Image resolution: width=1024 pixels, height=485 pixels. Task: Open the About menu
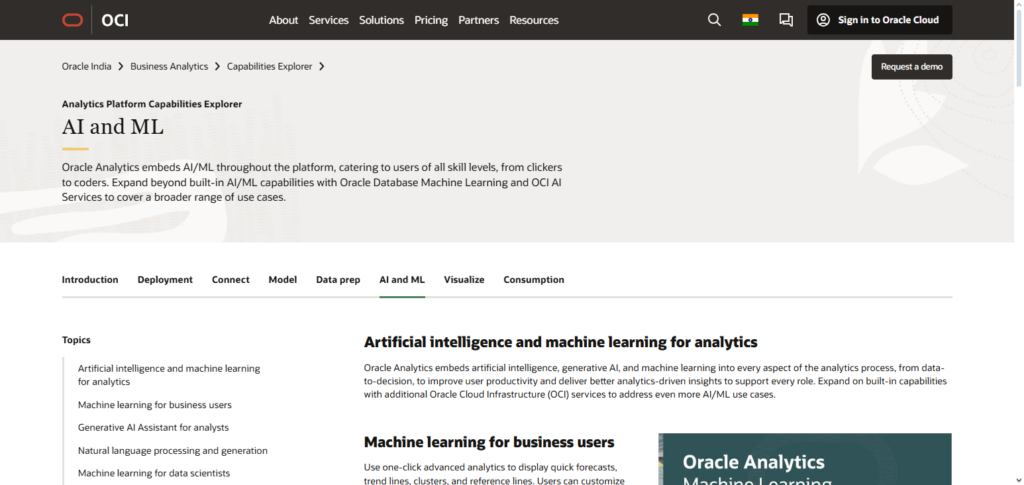tap(283, 20)
